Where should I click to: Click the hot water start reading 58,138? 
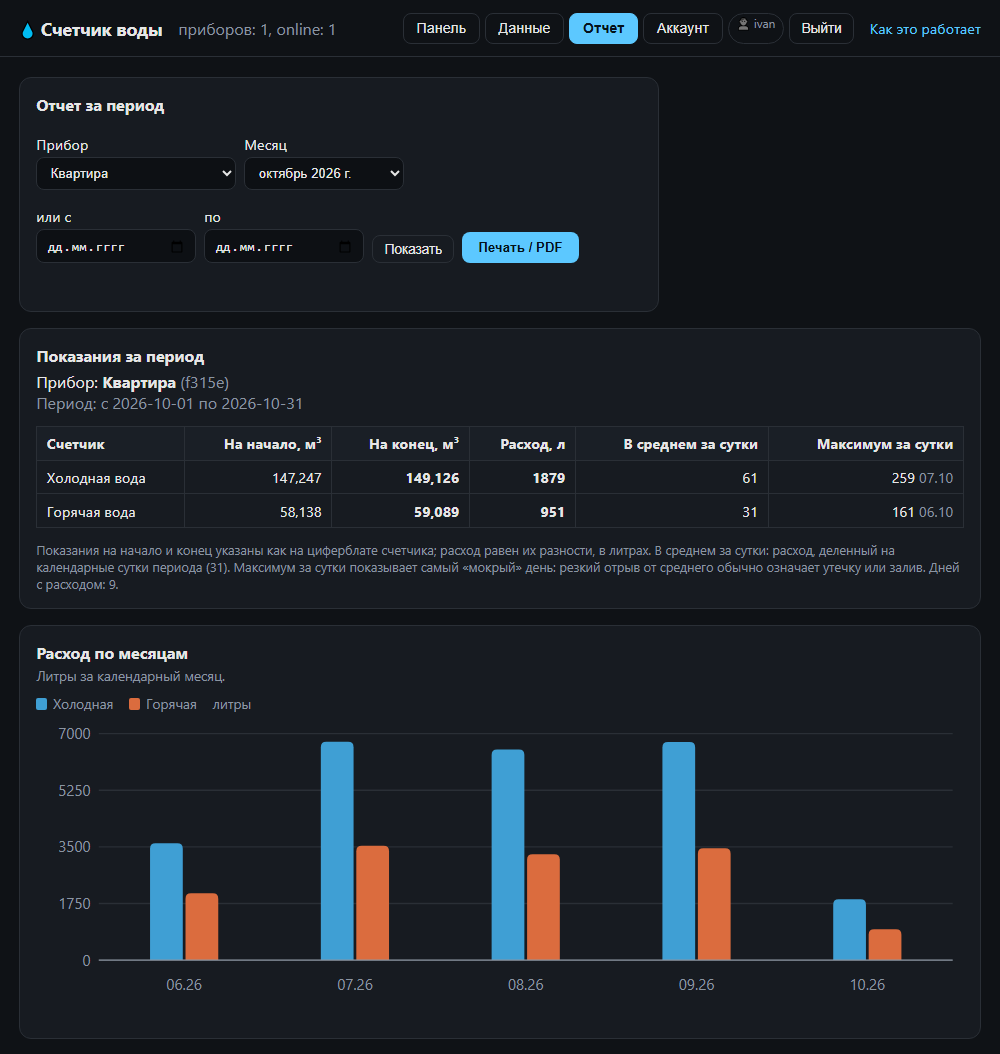click(301, 512)
